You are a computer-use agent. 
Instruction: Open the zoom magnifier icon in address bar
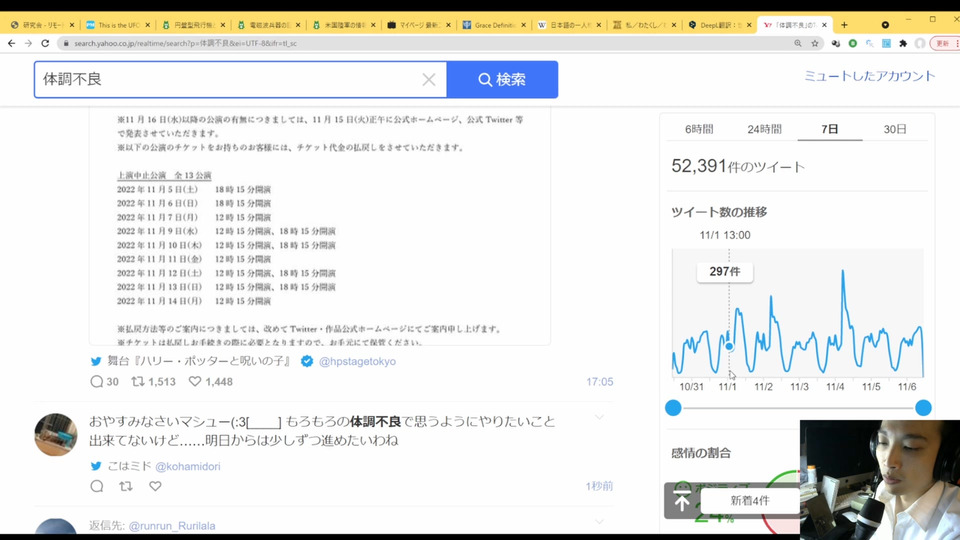pos(798,43)
